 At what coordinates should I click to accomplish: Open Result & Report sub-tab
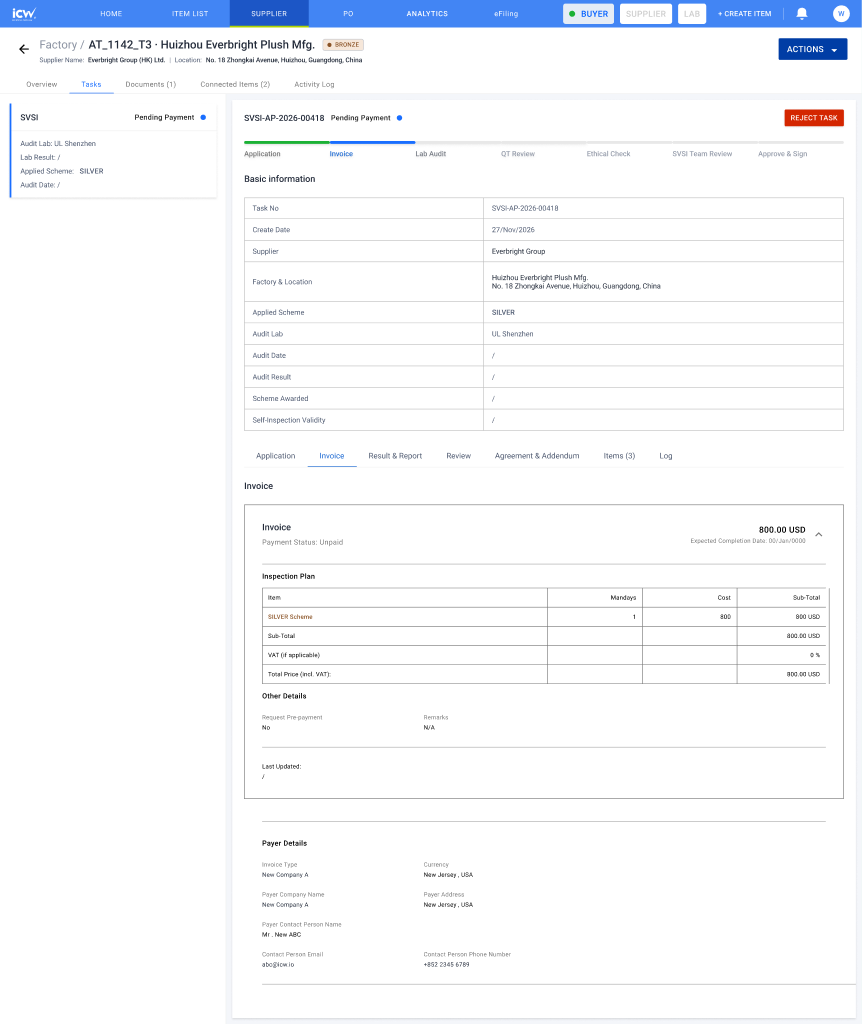(395, 456)
